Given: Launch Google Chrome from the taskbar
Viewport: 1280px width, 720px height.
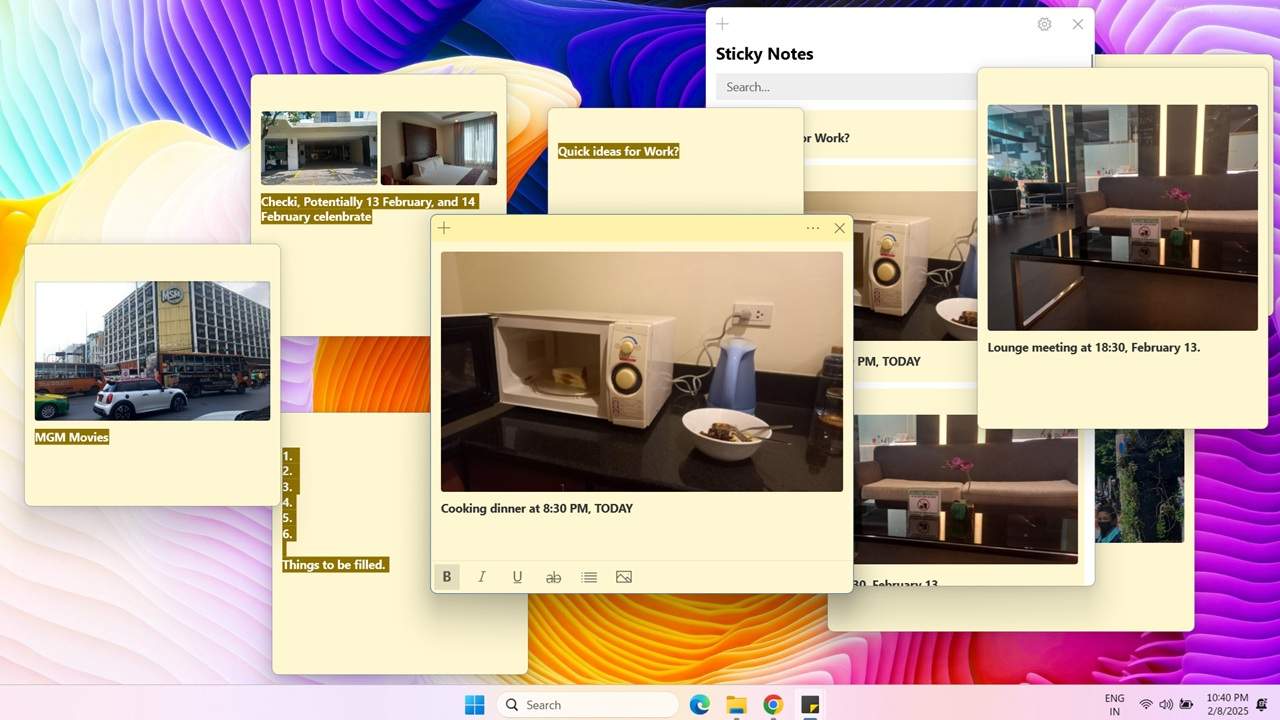Looking at the screenshot, I should tap(772, 704).
